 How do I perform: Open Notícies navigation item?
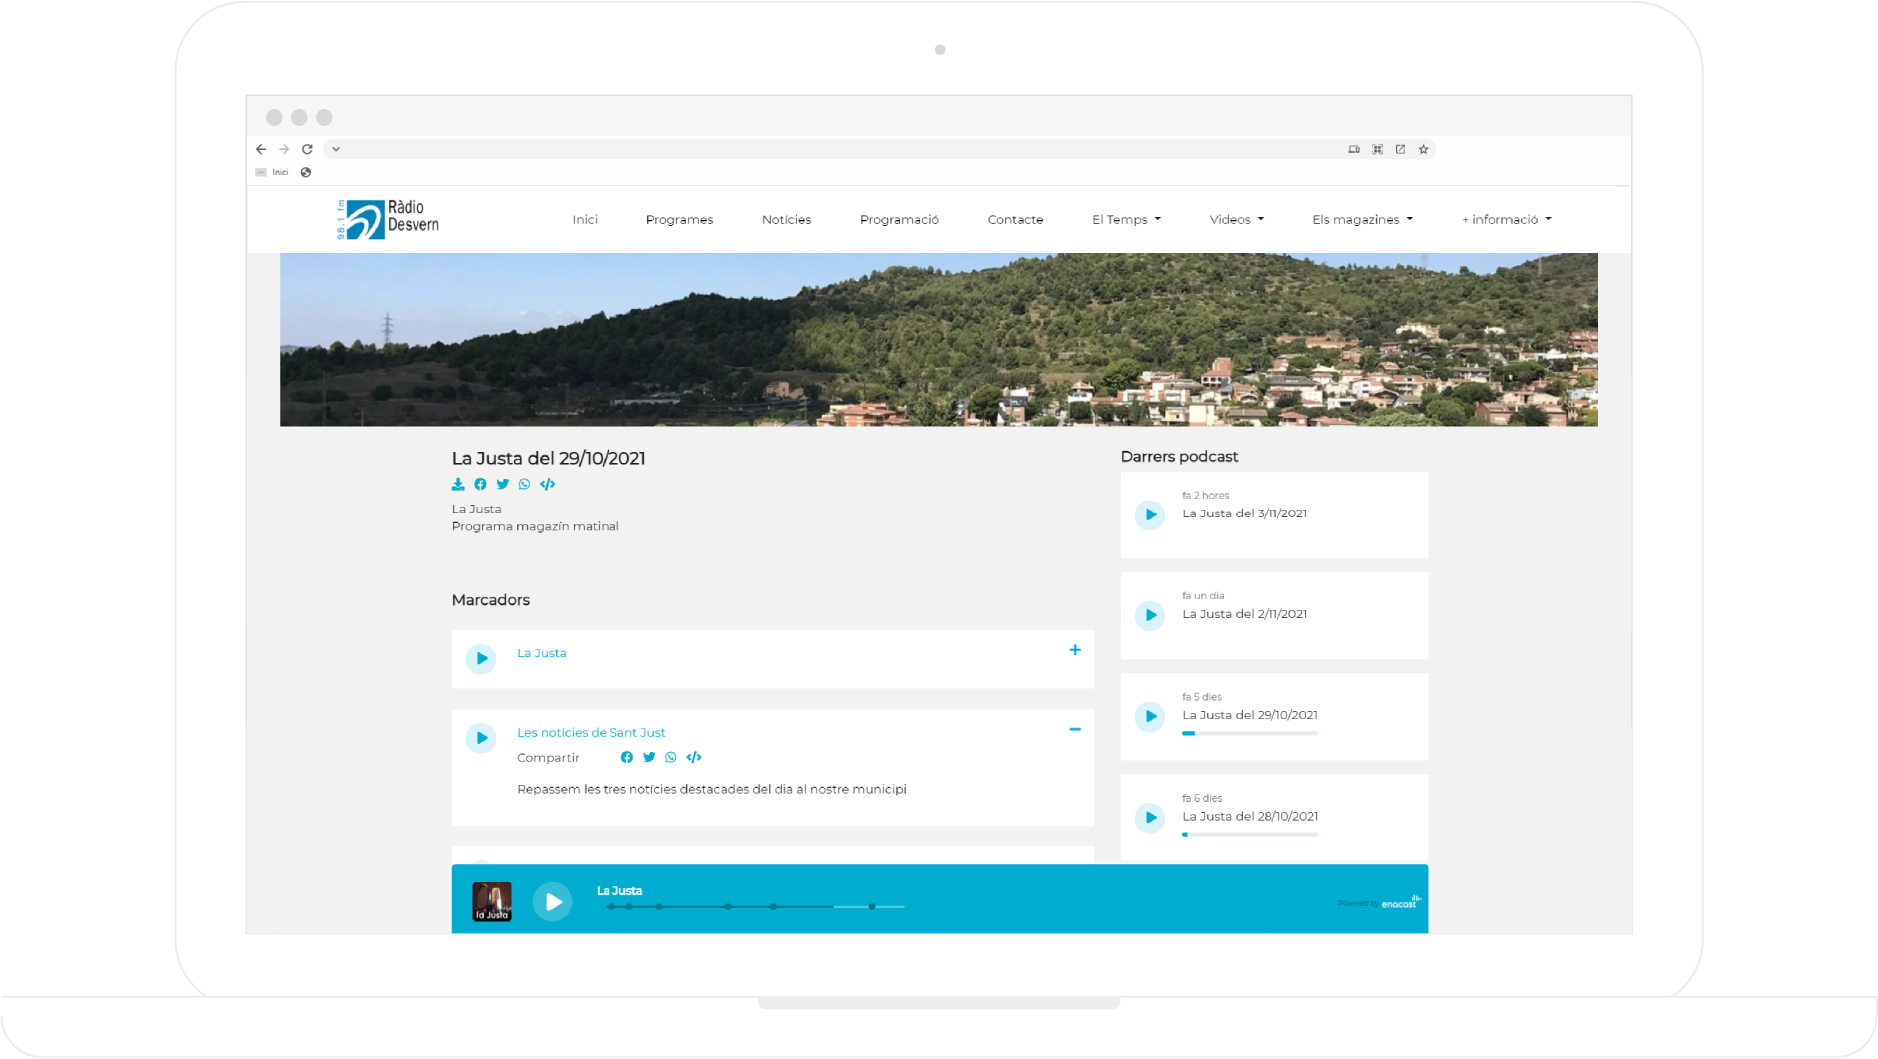point(786,220)
